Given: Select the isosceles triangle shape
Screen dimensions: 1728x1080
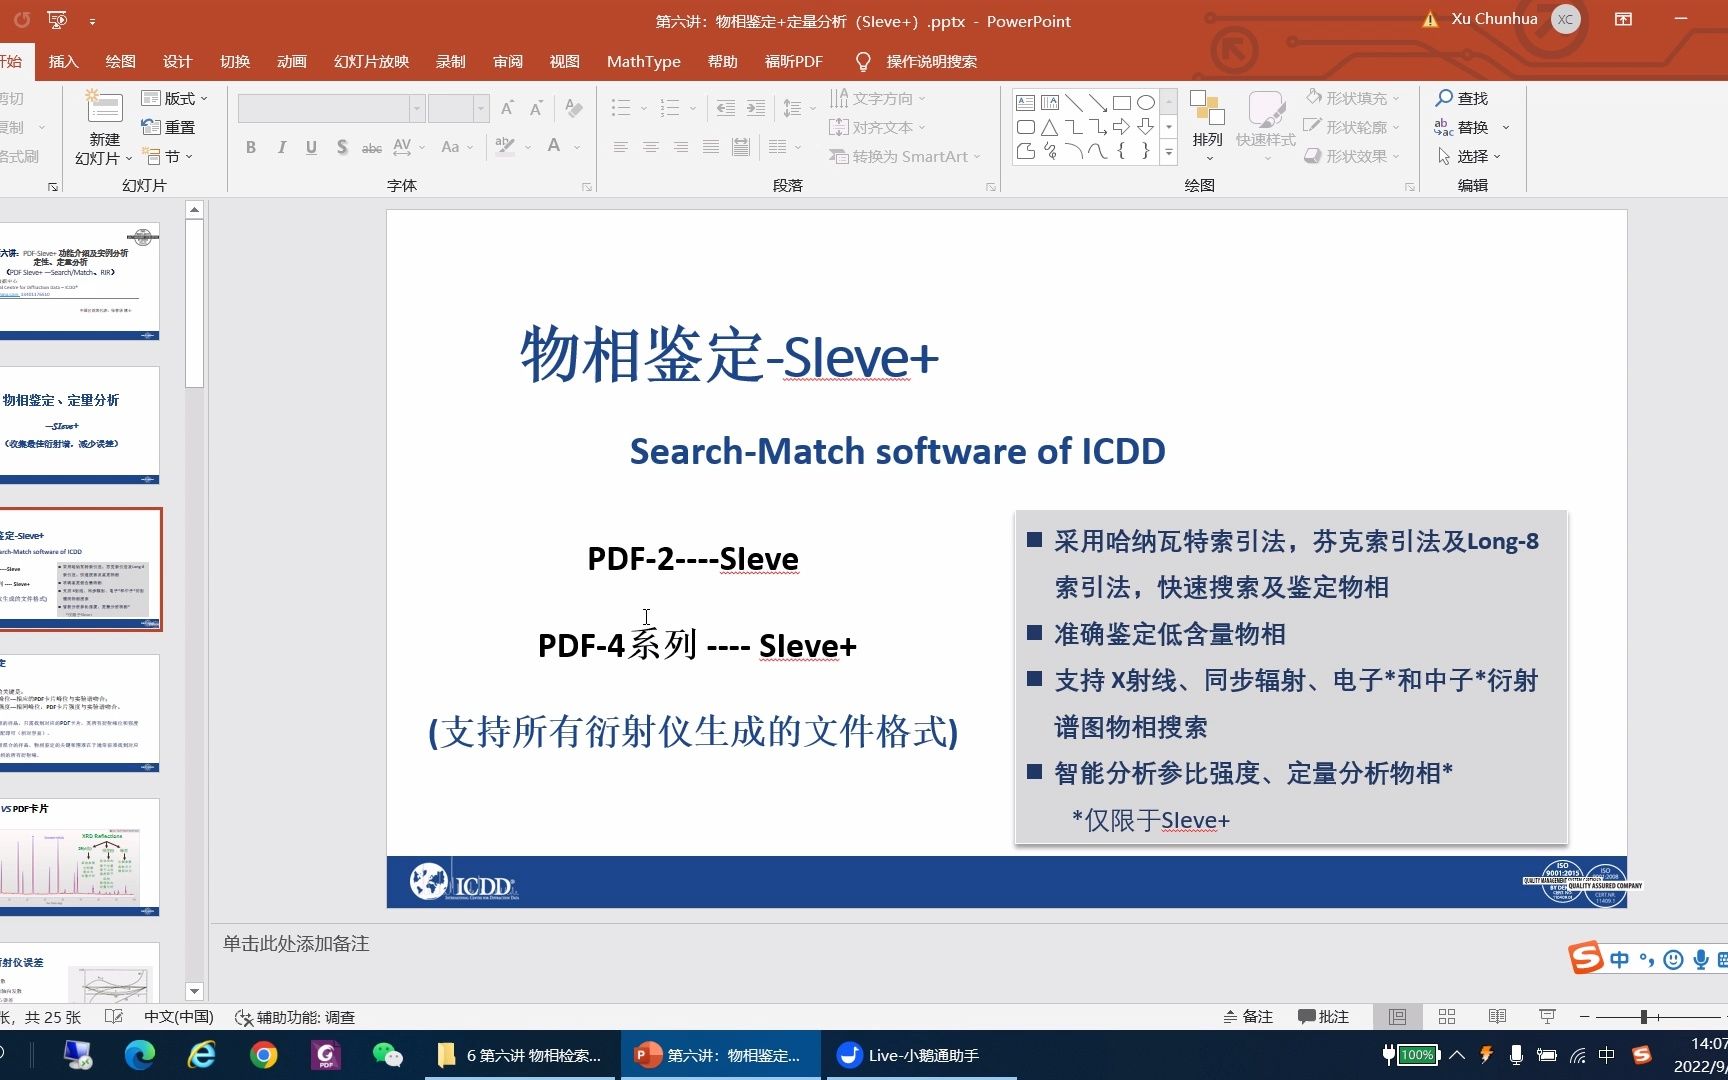Looking at the screenshot, I should (x=1049, y=127).
